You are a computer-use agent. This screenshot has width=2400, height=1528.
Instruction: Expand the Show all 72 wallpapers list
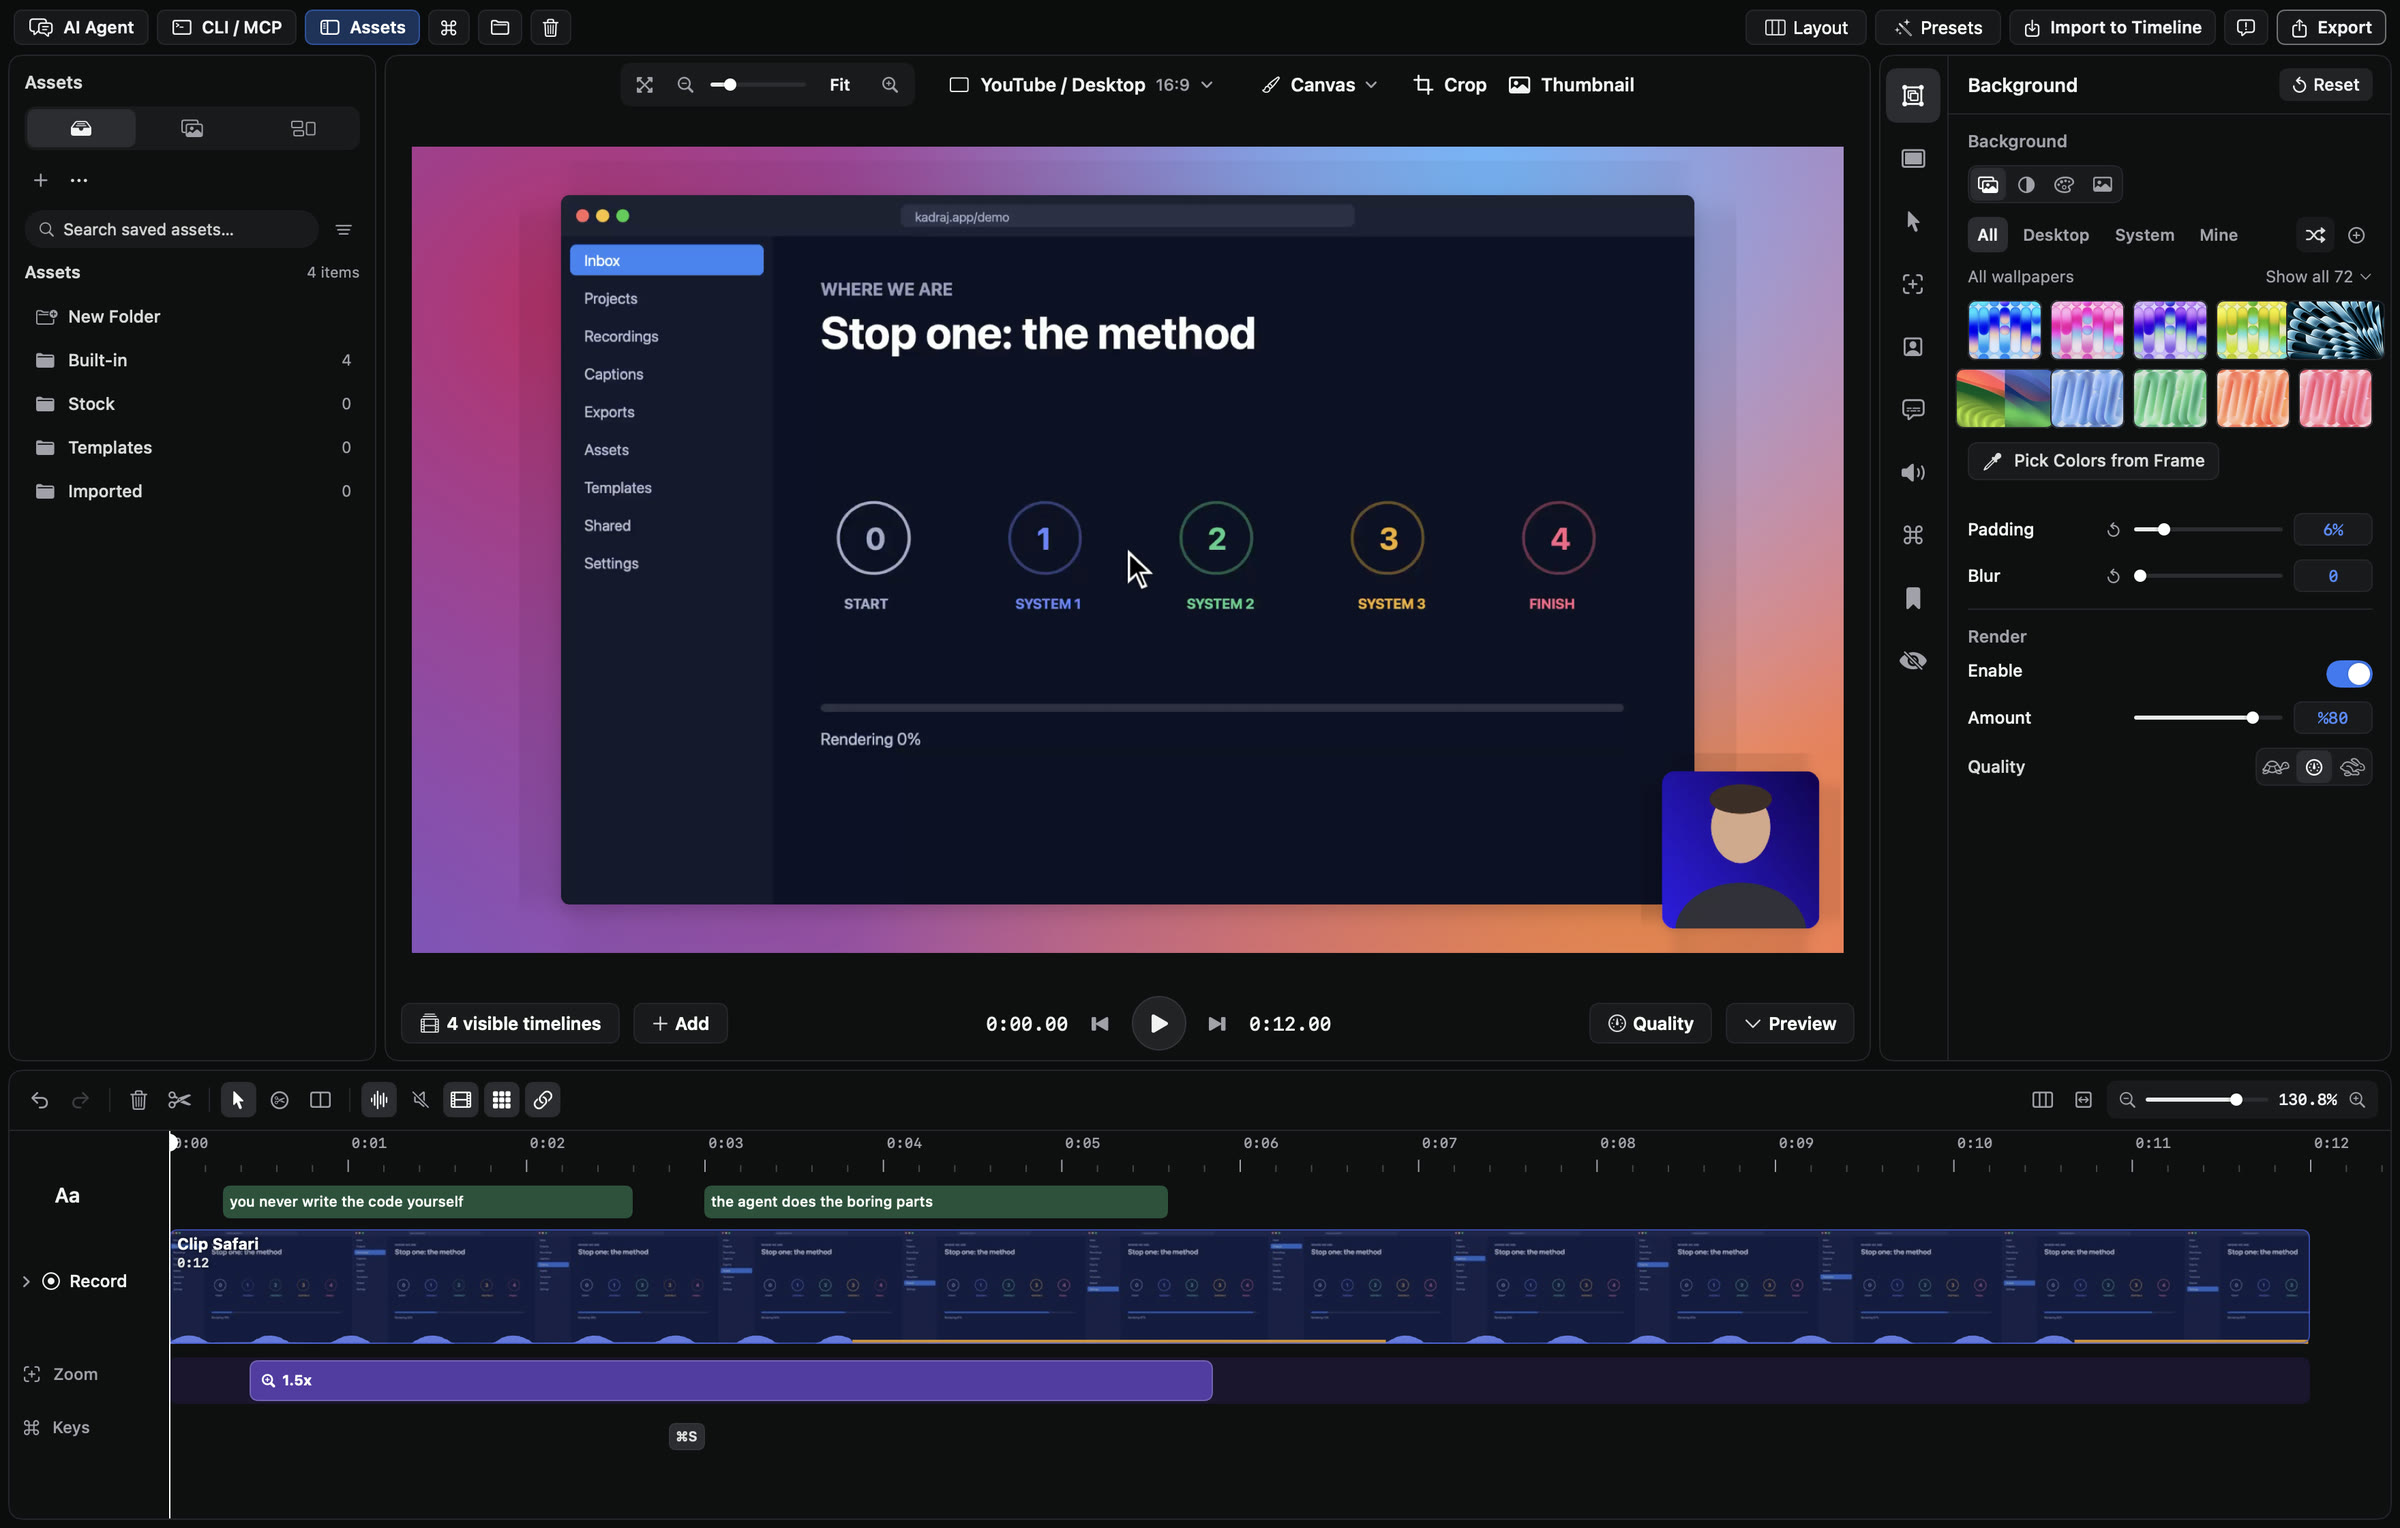(2318, 277)
